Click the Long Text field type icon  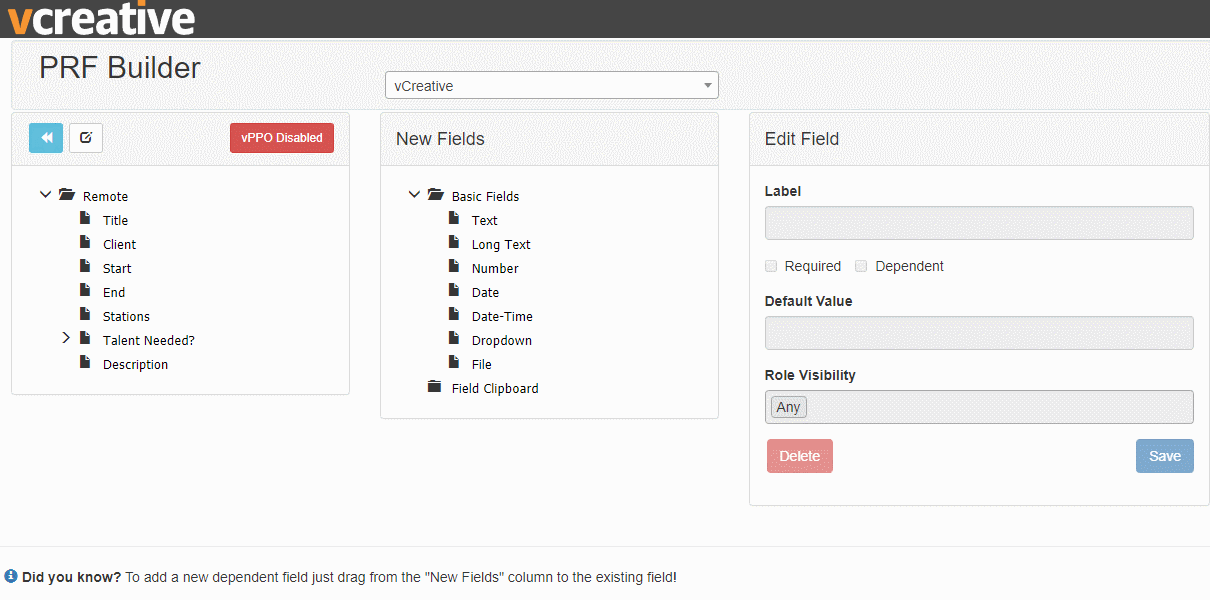click(x=454, y=242)
